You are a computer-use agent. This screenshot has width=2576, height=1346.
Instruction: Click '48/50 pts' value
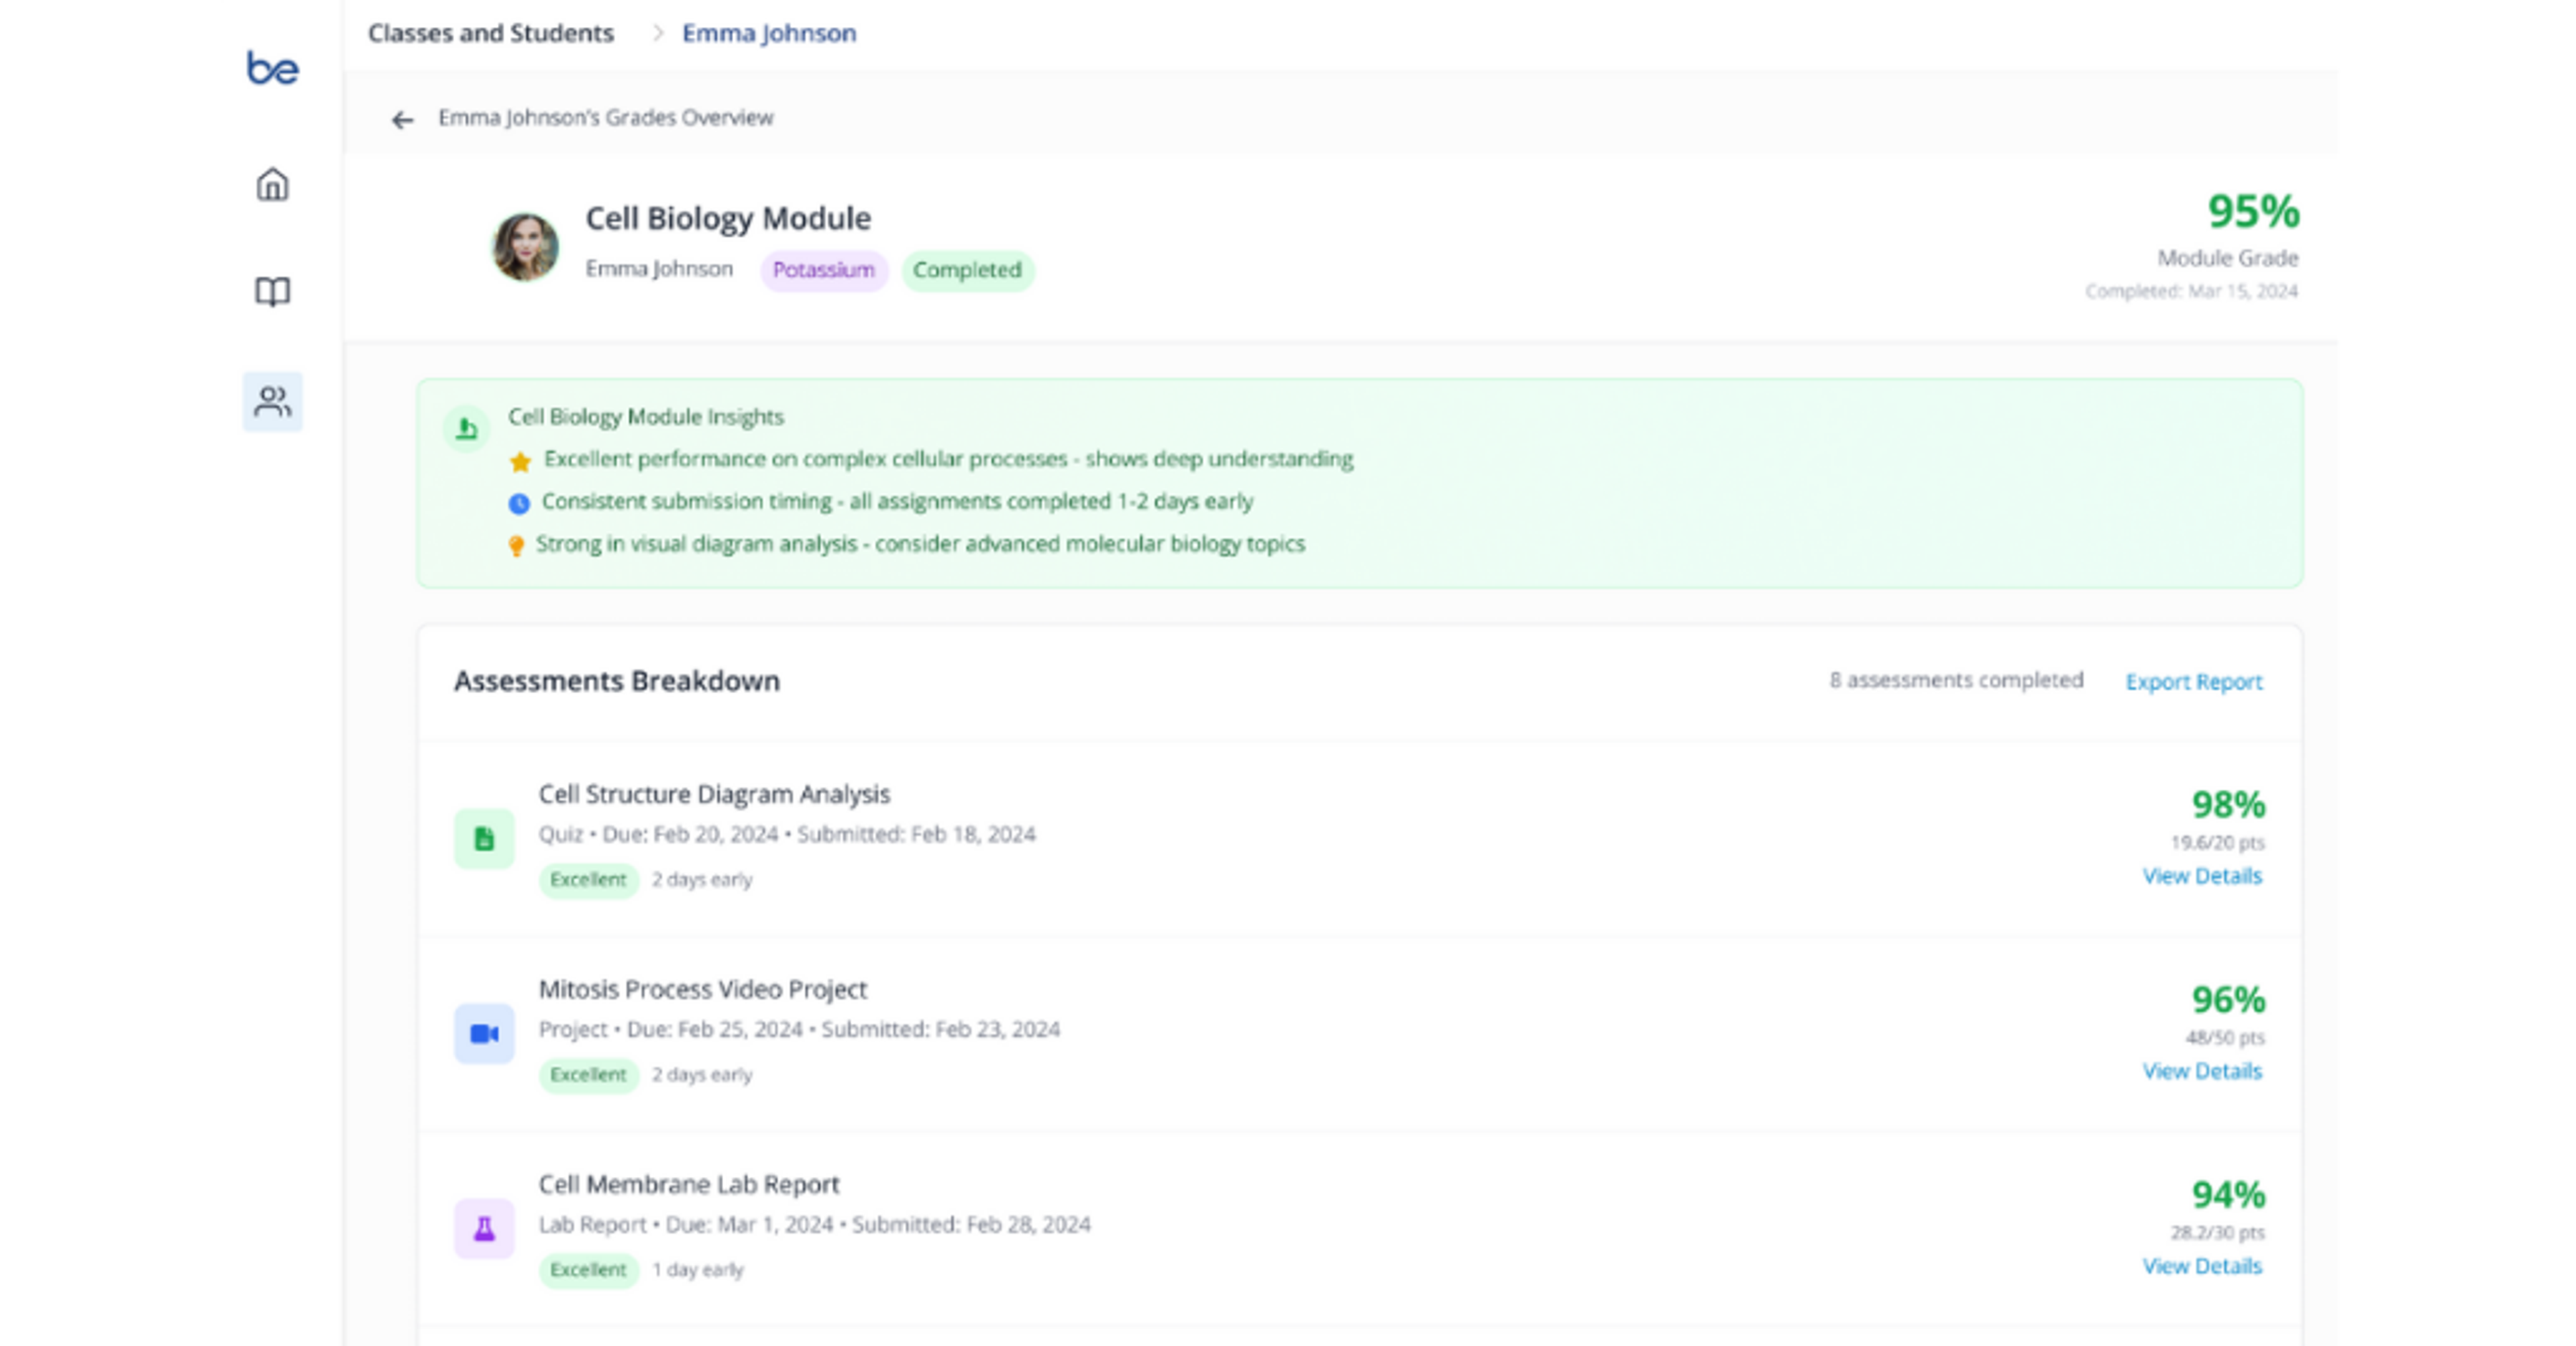pyautogui.click(x=2225, y=1038)
